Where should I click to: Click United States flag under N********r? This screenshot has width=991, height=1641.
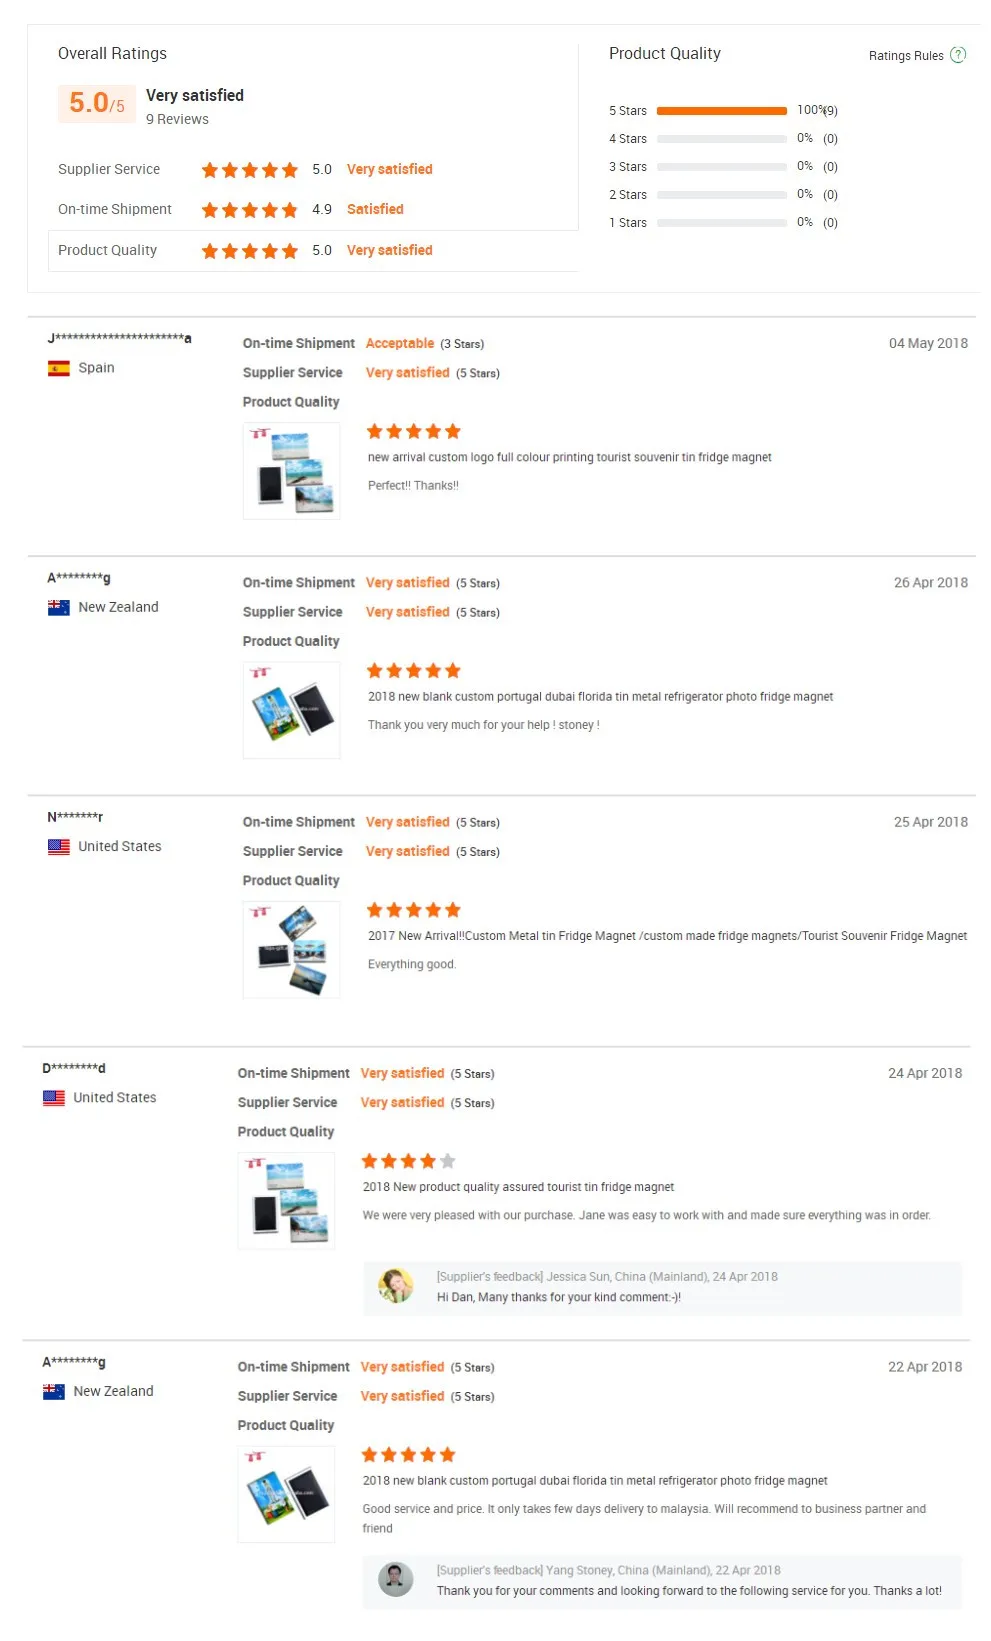coord(59,846)
